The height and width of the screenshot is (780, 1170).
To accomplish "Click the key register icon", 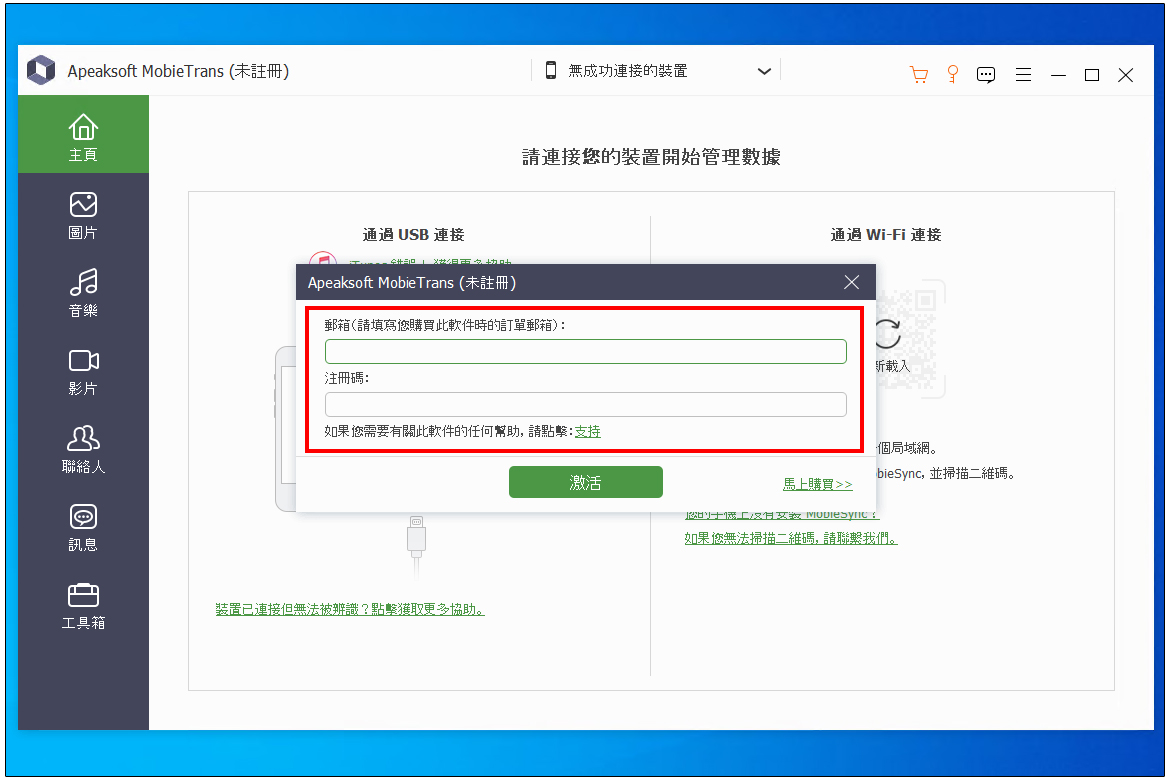I will pyautogui.click(x=952, y=74).
